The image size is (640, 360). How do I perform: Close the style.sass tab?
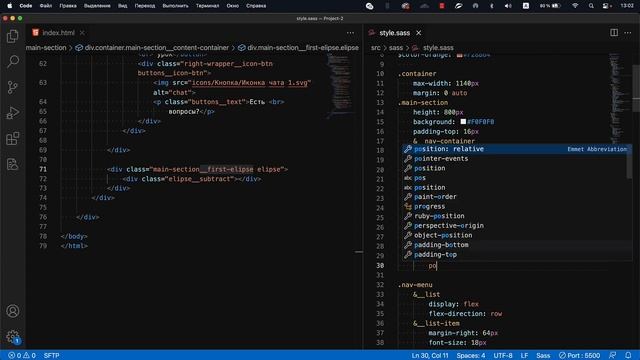coord(418,33)
